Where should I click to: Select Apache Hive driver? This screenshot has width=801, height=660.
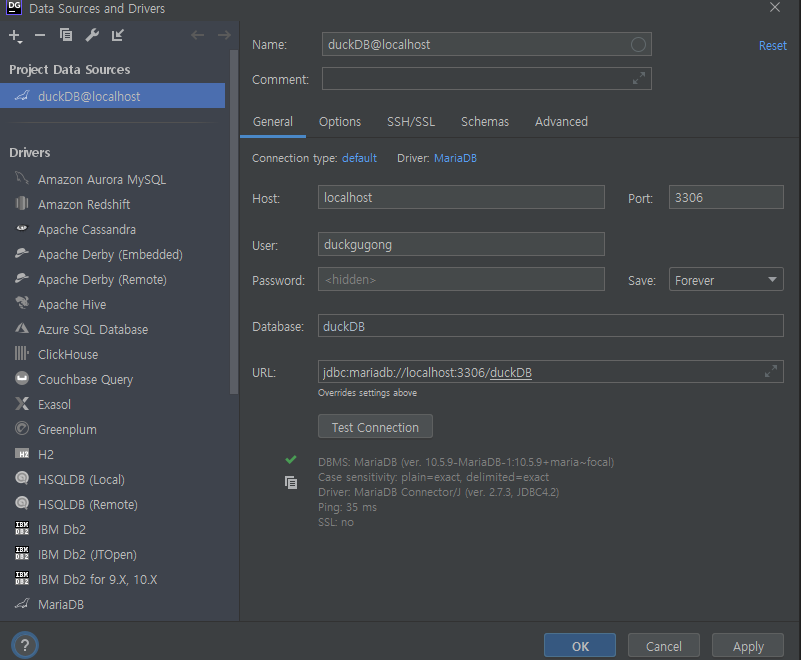tap(114, 304)
